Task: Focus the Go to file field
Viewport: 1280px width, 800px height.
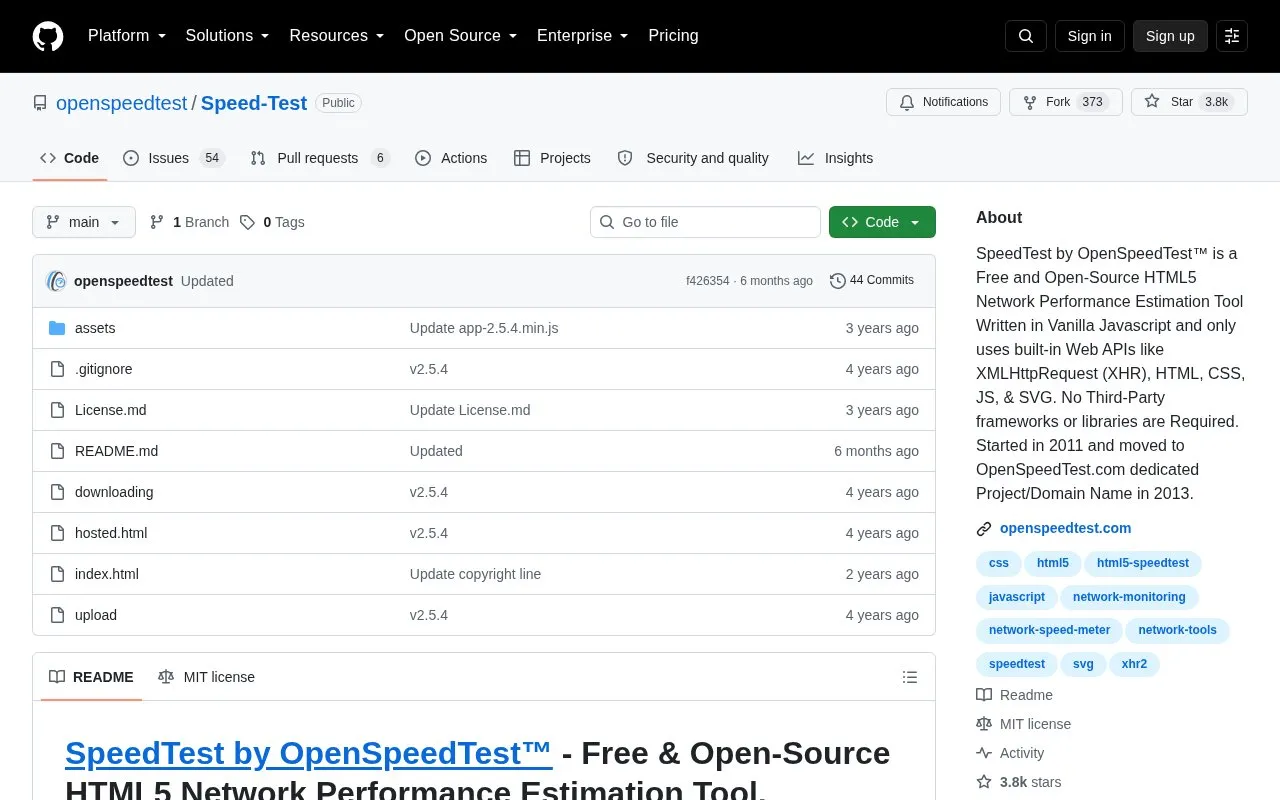Action: [705, 222]
